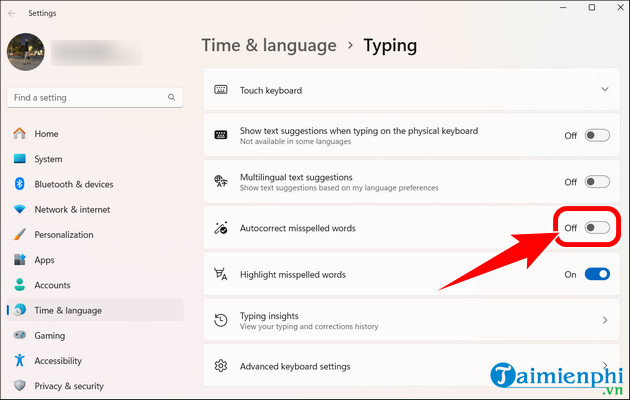Open Accounts from the sidebar

pyautogui.click(x=52, y=285)
